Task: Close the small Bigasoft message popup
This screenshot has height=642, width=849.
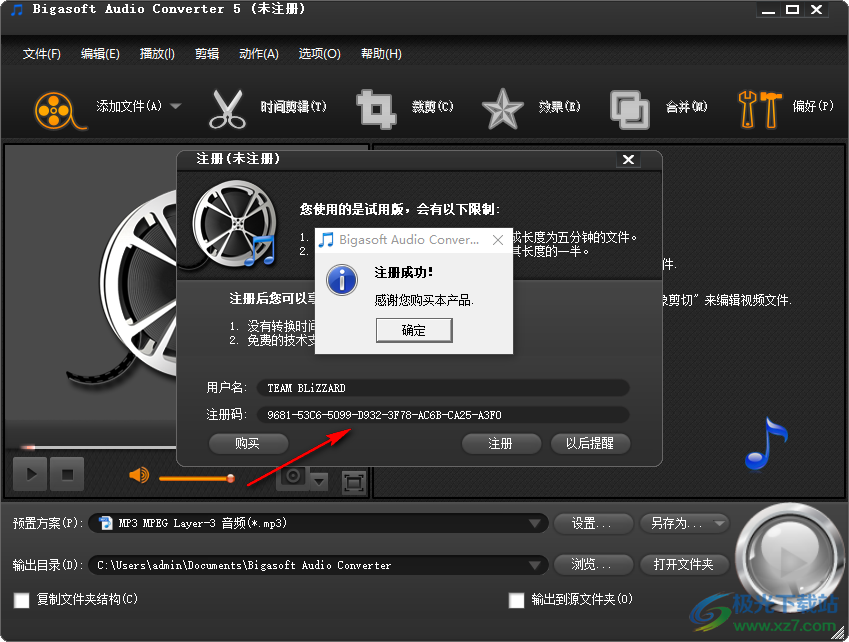Action: click(498, 240)
